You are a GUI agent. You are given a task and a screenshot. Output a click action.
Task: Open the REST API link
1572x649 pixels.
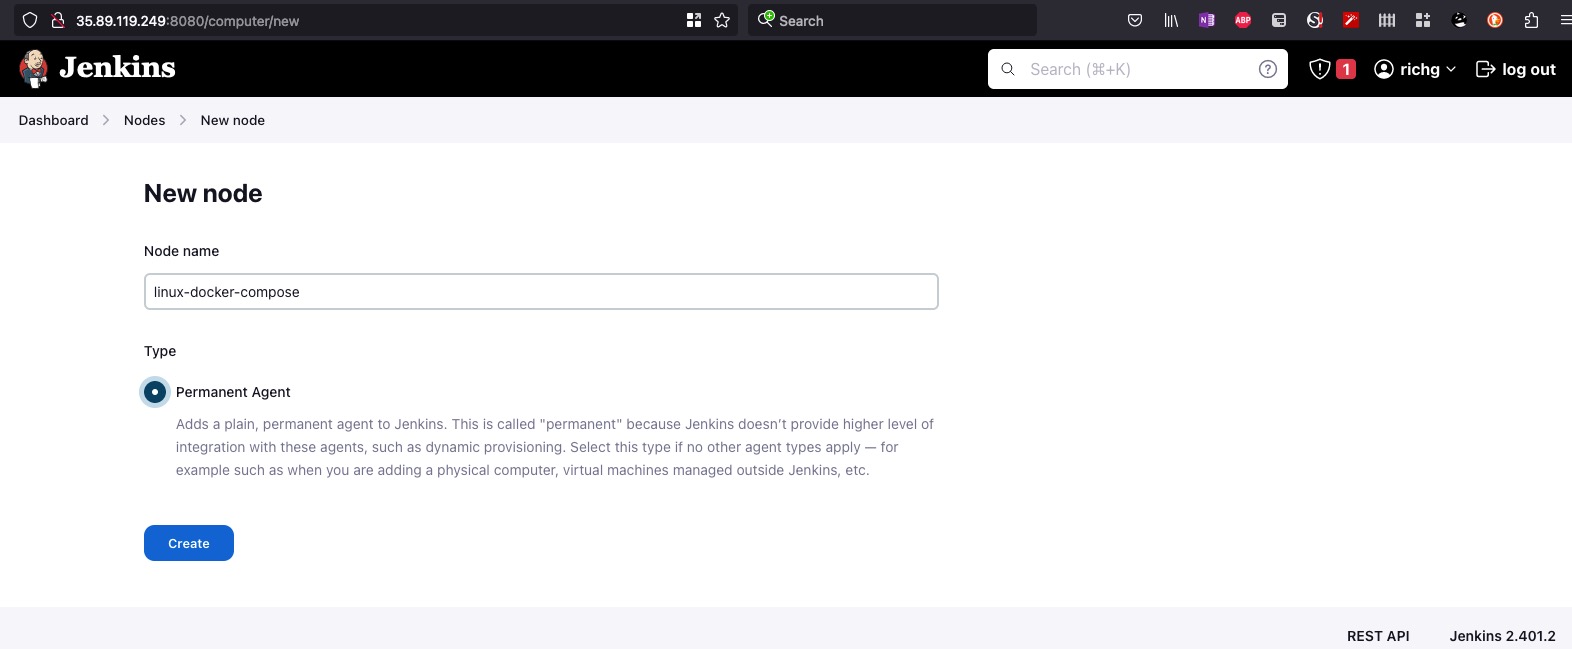pos(1378,636)
